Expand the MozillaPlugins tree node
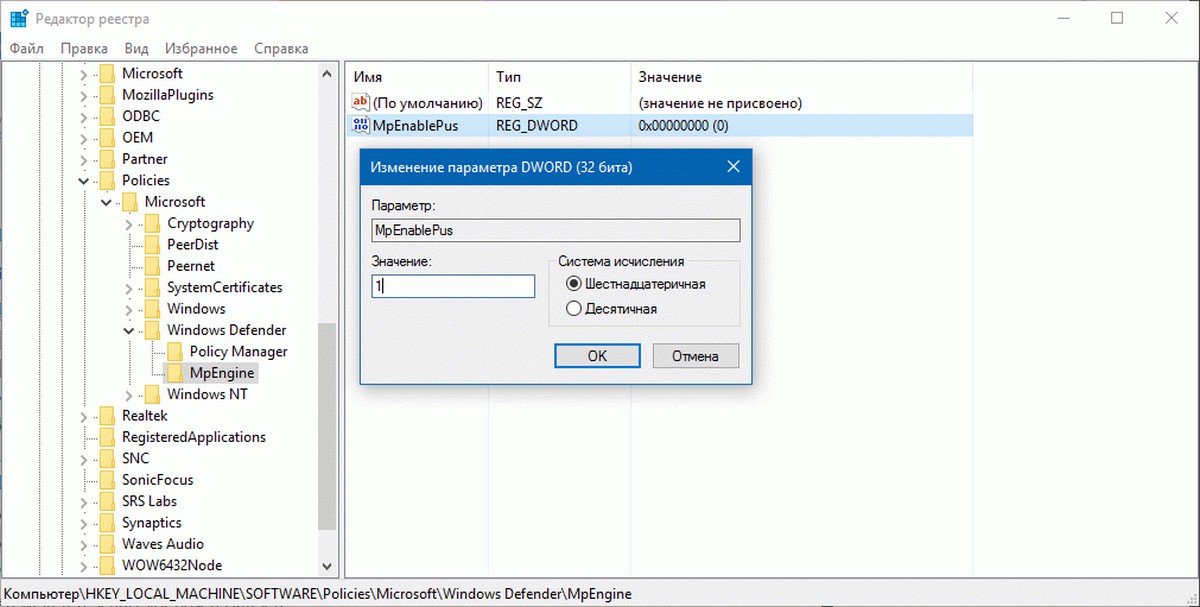The image size is (1200, 607). (83, 95)
